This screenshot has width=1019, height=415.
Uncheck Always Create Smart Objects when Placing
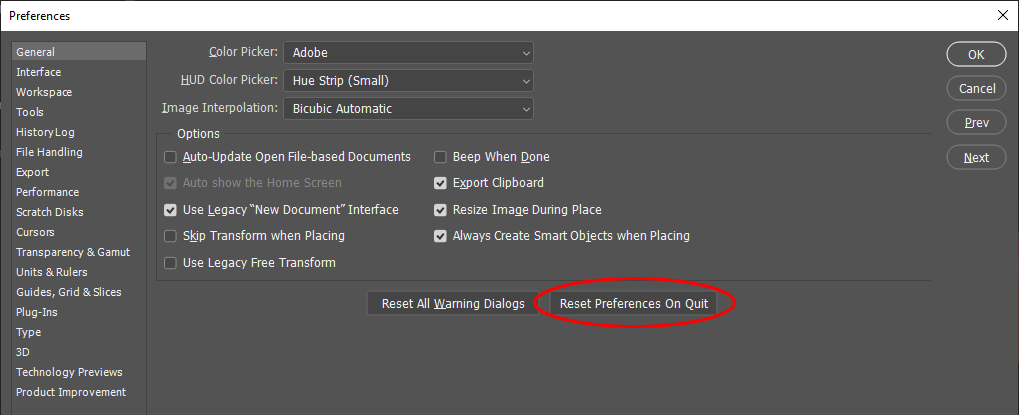[x=440, y=236]
